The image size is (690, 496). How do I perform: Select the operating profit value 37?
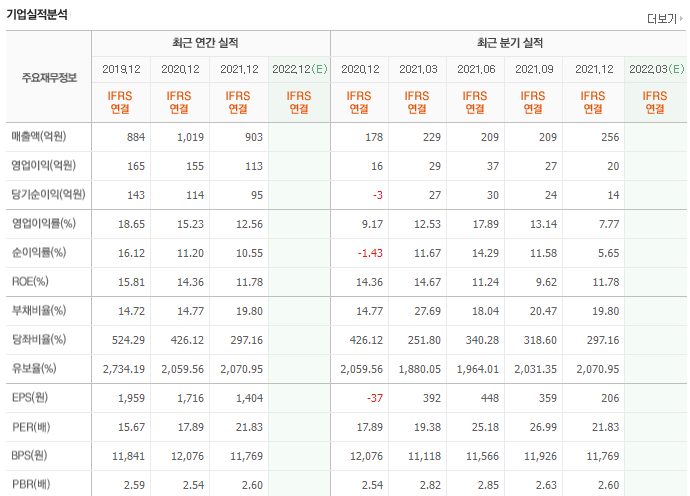(x=493, y=166)
